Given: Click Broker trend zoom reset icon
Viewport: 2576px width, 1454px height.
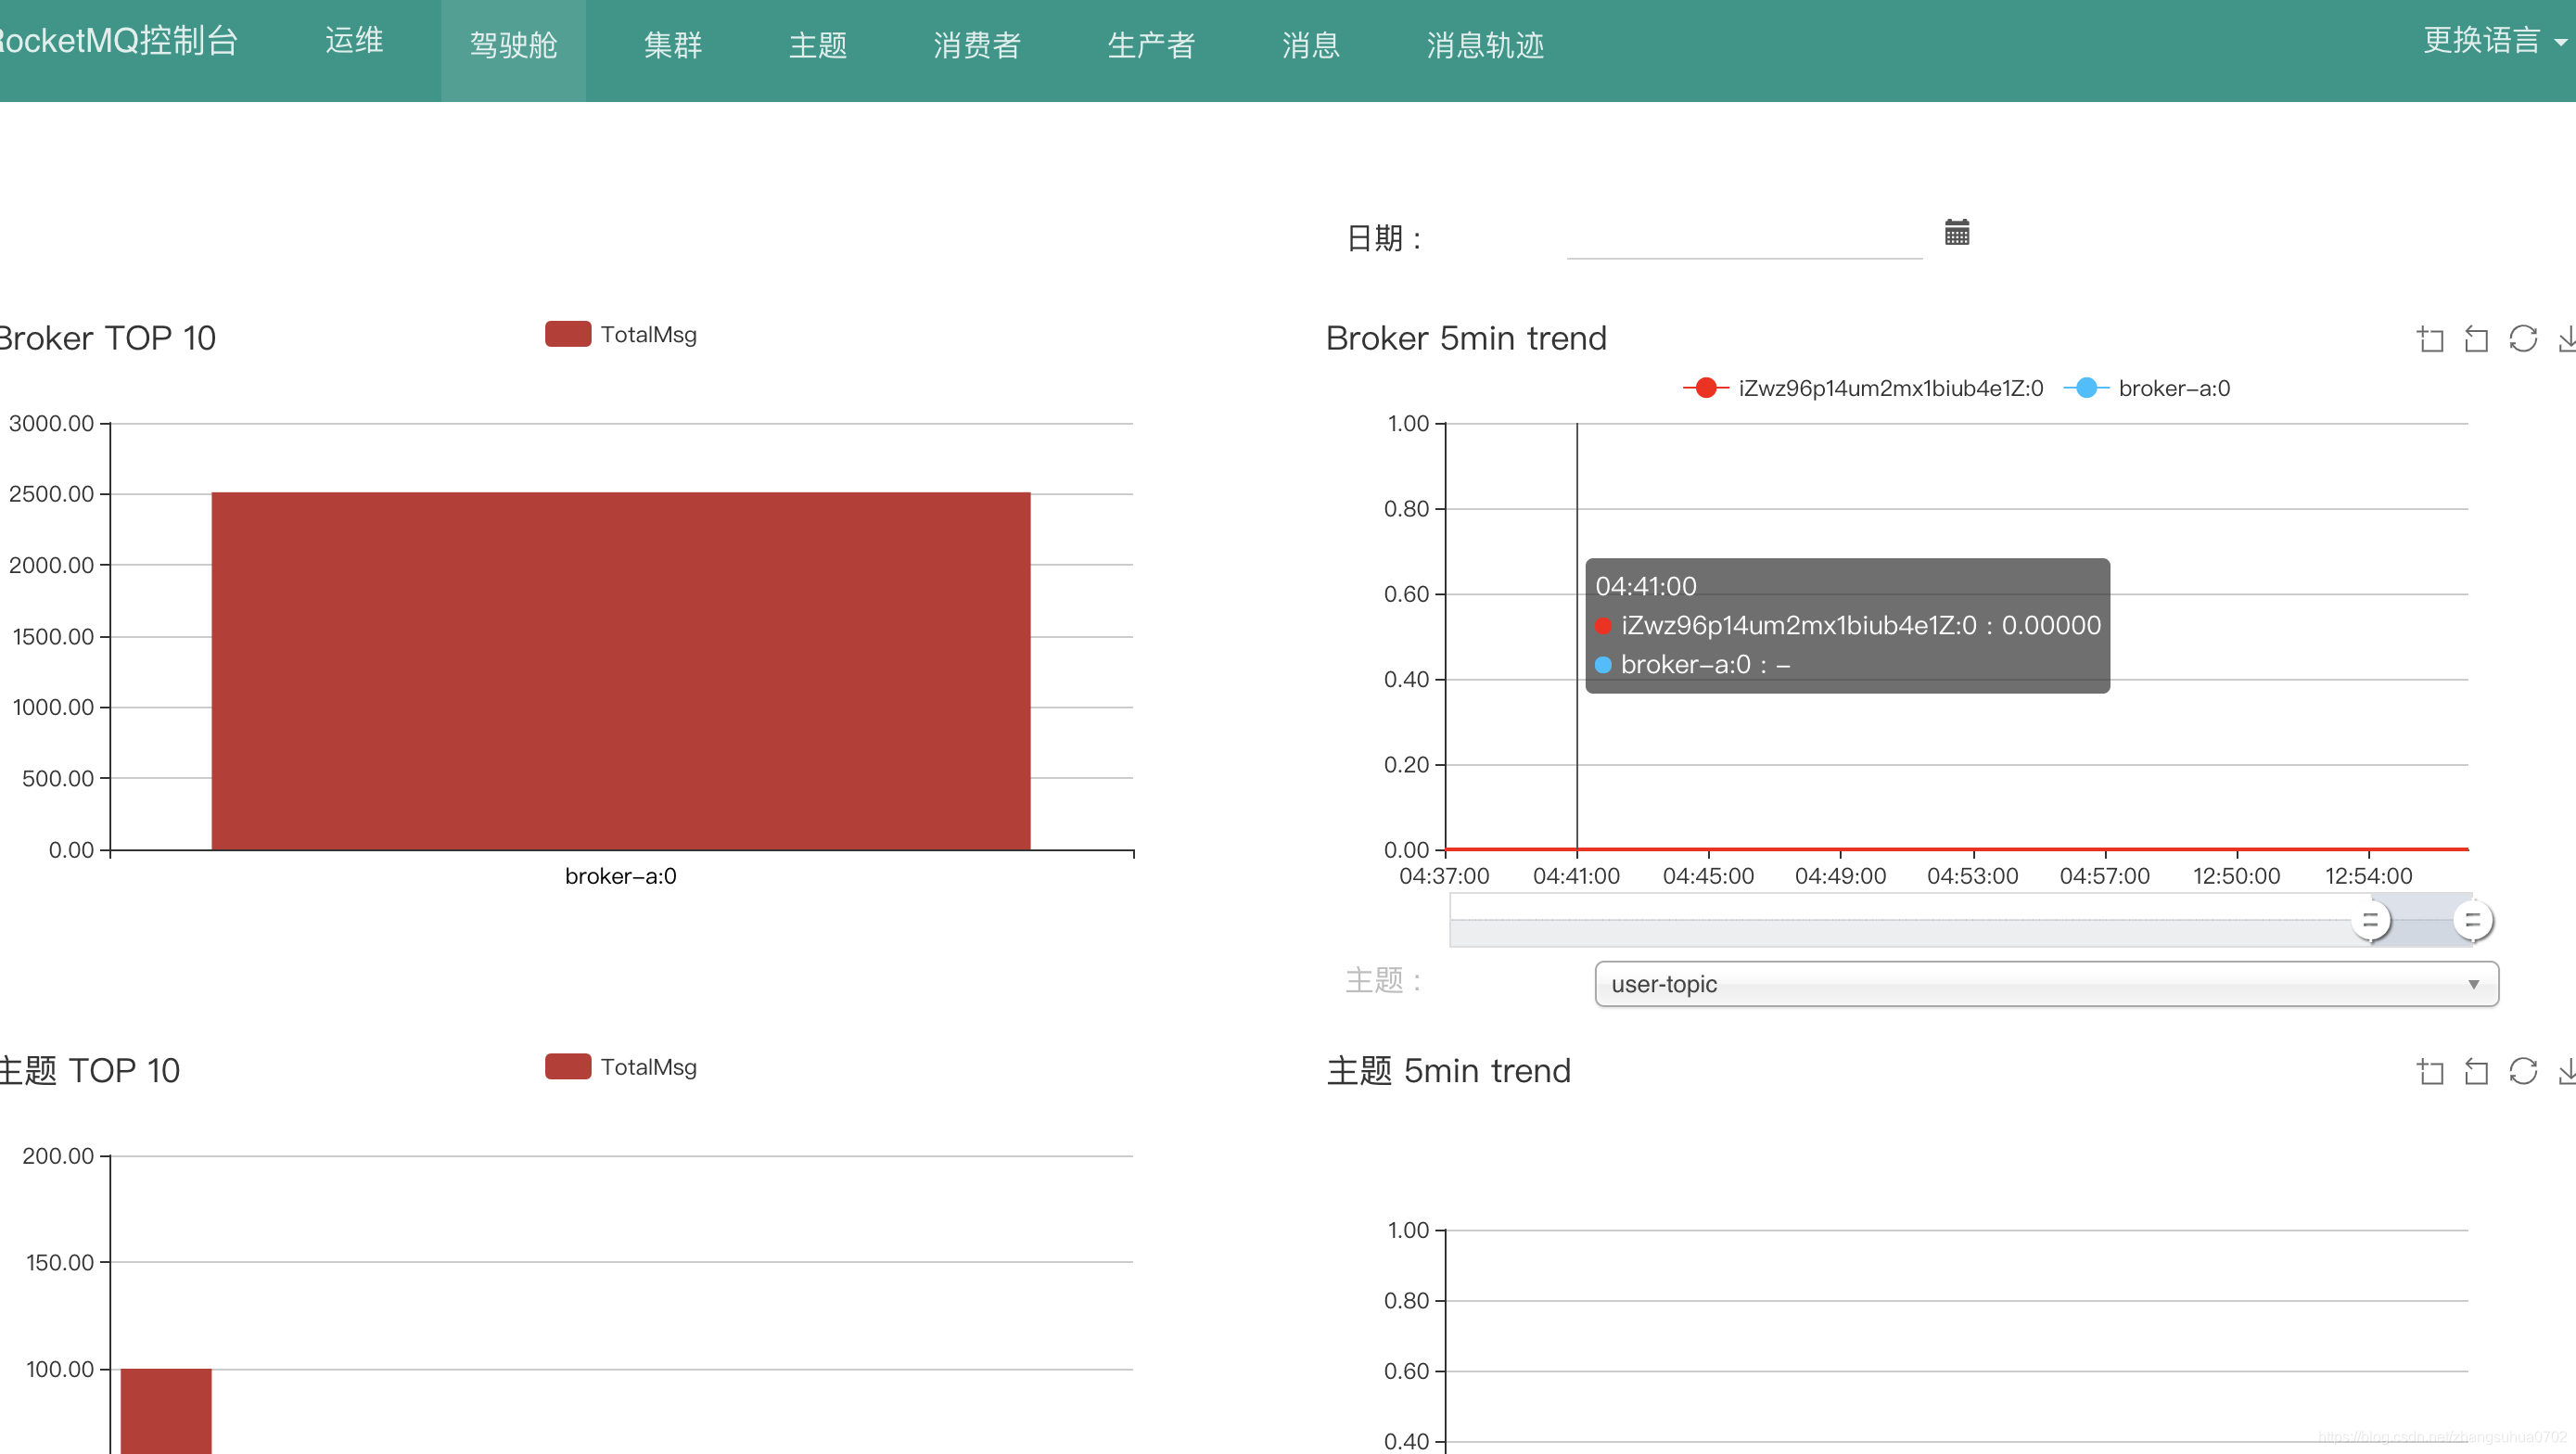Looking at the screenshot, I should coord(2476,339).
